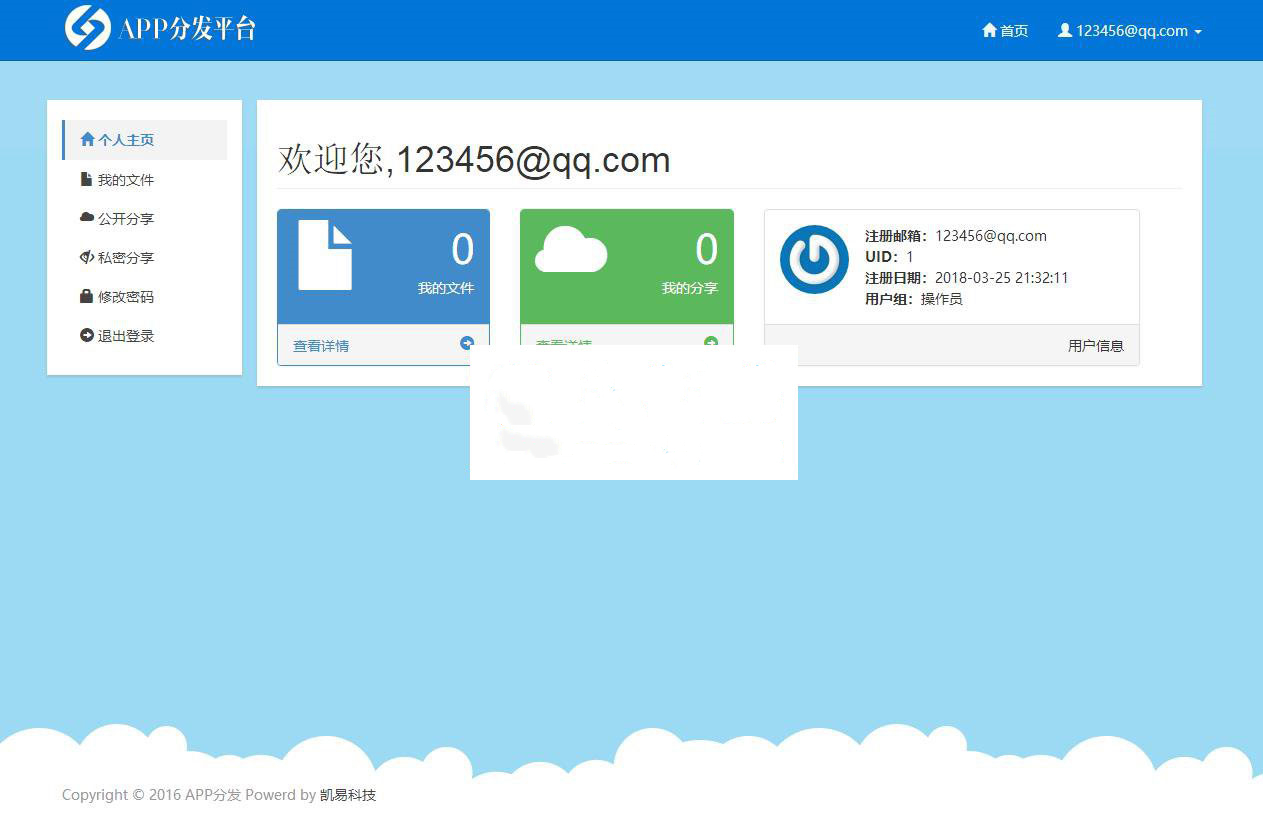Click the file icon next to 我的文件
The height and width of the screenshot is (824, 1263).
[x=86, y=180]
